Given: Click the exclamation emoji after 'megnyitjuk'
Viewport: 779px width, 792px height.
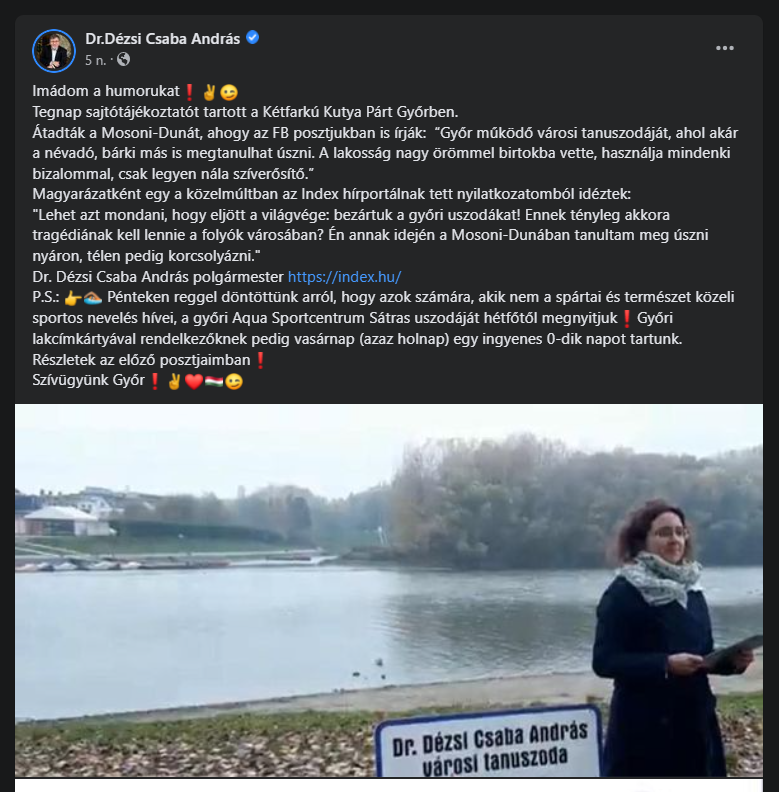Looking at the screenshot, I should [626, 319].
